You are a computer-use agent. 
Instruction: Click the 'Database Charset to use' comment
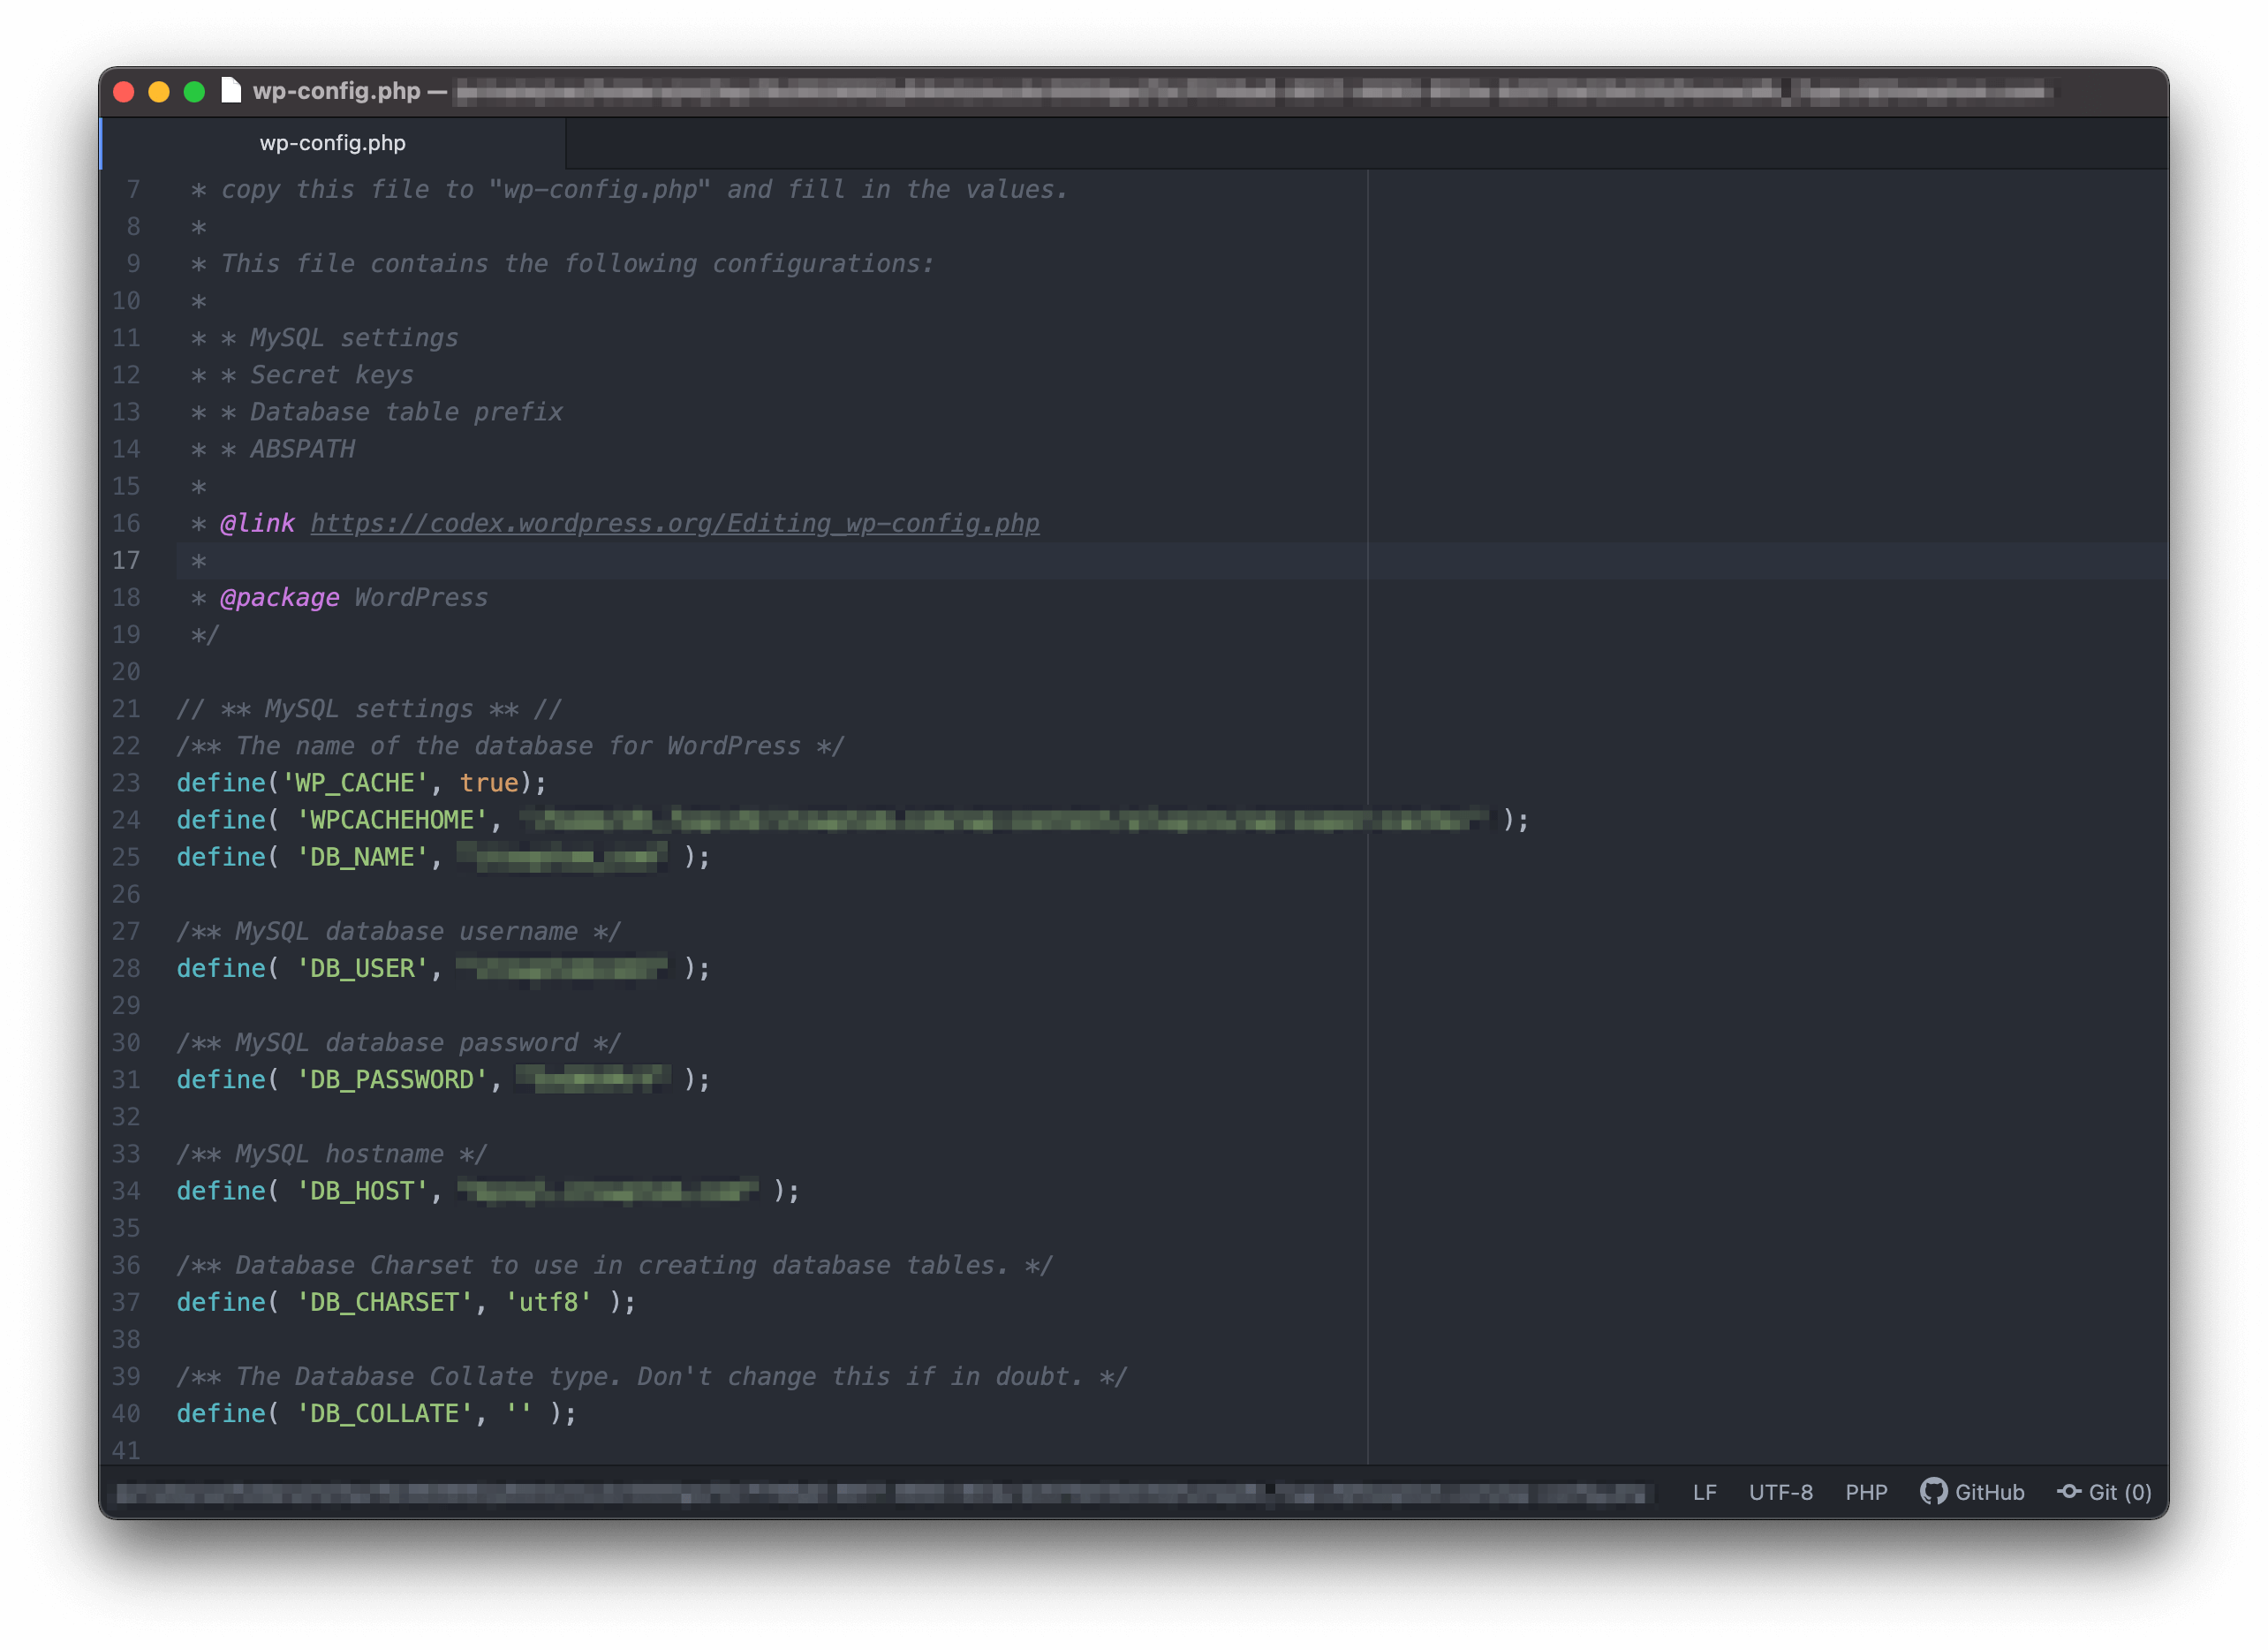click(x=614, y=1265)
